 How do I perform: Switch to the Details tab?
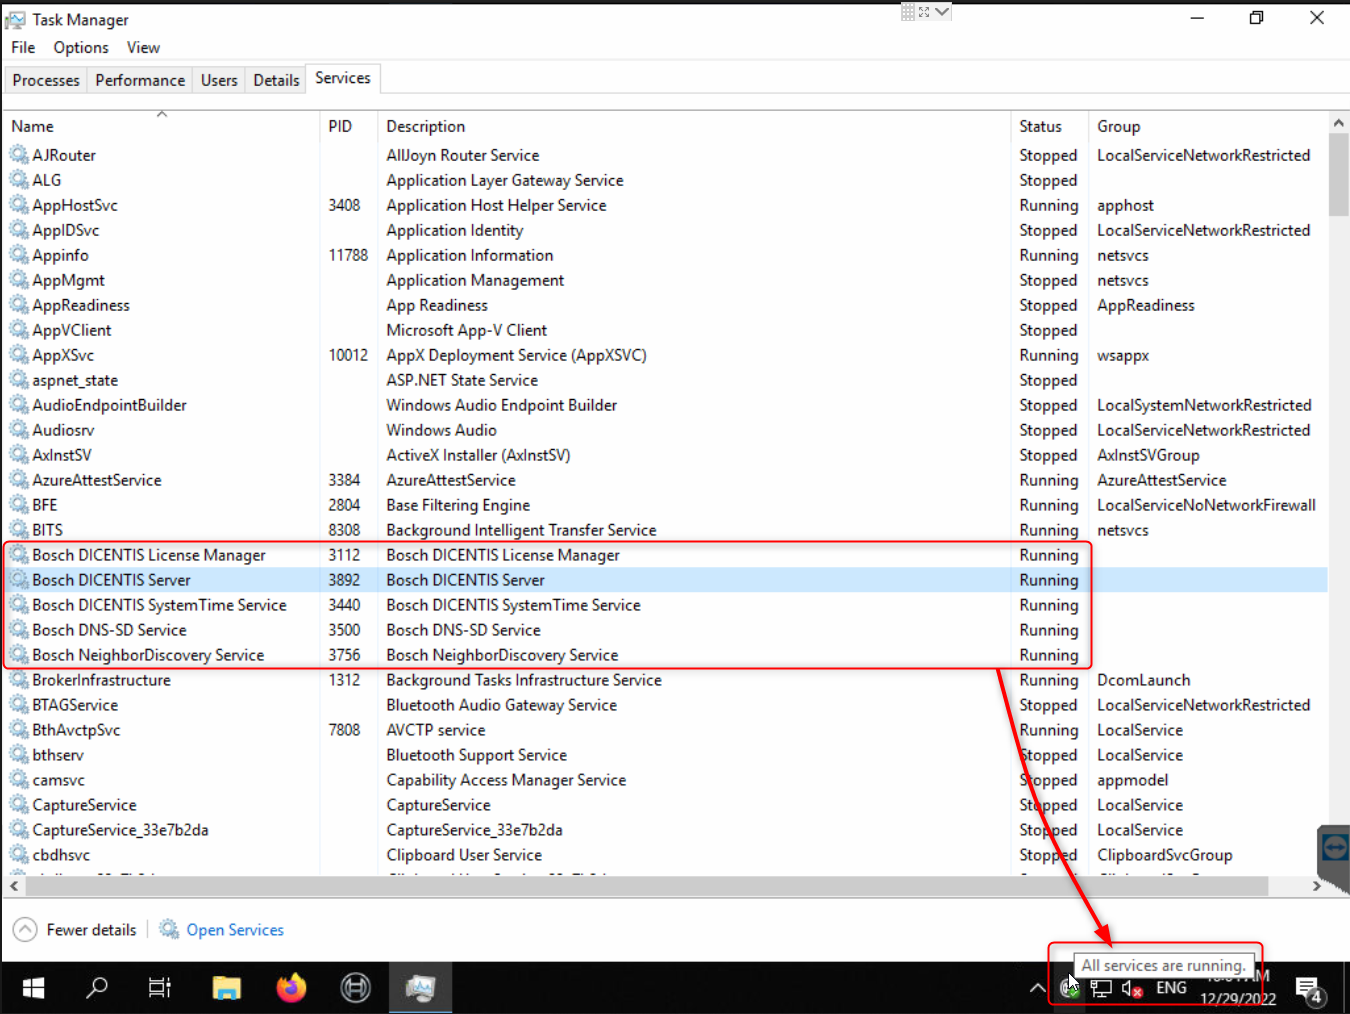point(276,80)
